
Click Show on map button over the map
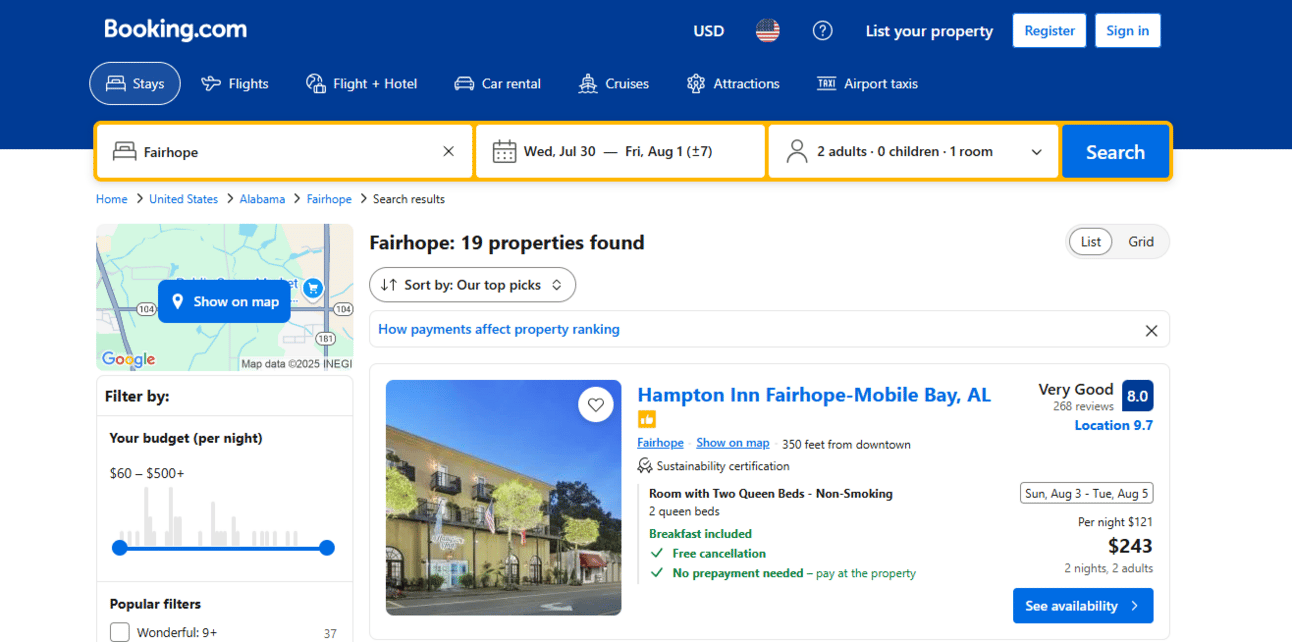pos(224,302)
